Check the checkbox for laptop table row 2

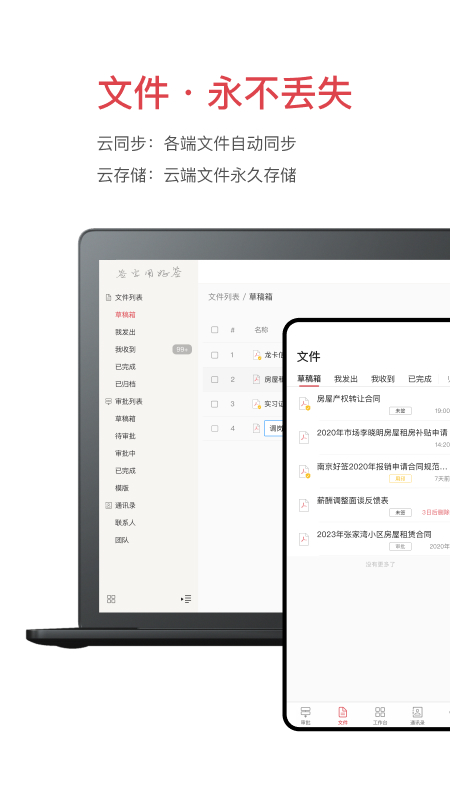215,380
